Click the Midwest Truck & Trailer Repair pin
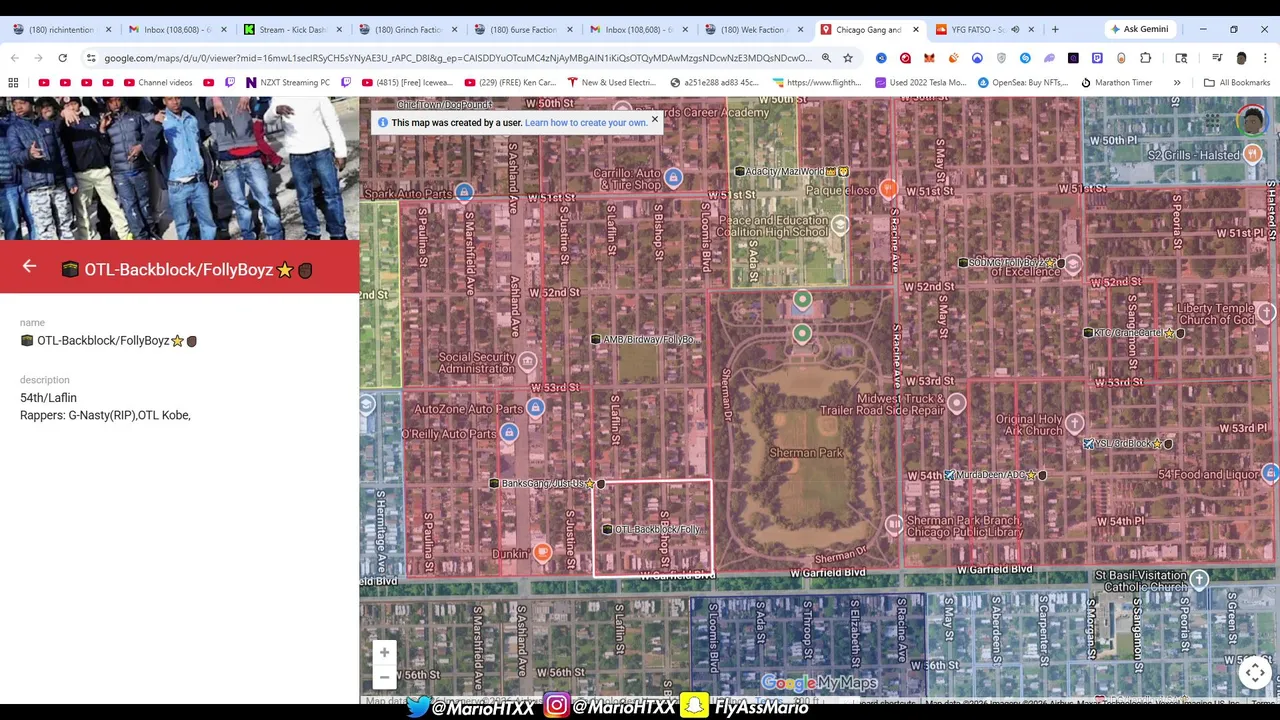This screenshot has height=720, width=1280. [x=956, y=403]
